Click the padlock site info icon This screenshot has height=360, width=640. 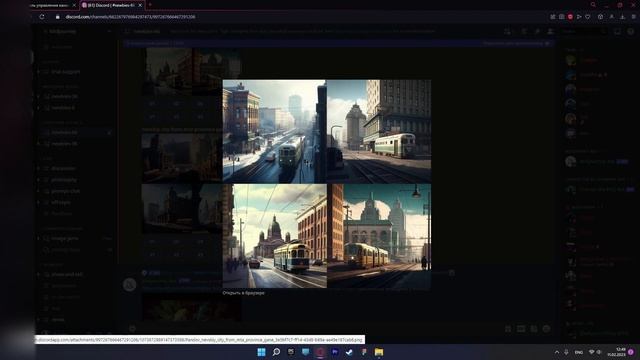[x=58, y=17]
